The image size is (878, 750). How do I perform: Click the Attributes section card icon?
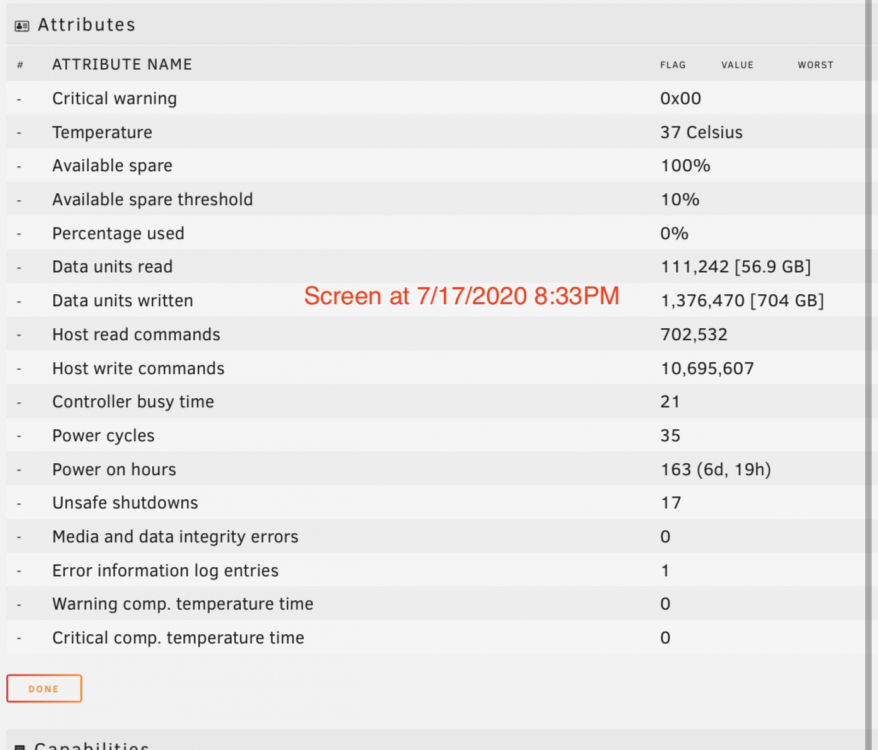point(22,26)
